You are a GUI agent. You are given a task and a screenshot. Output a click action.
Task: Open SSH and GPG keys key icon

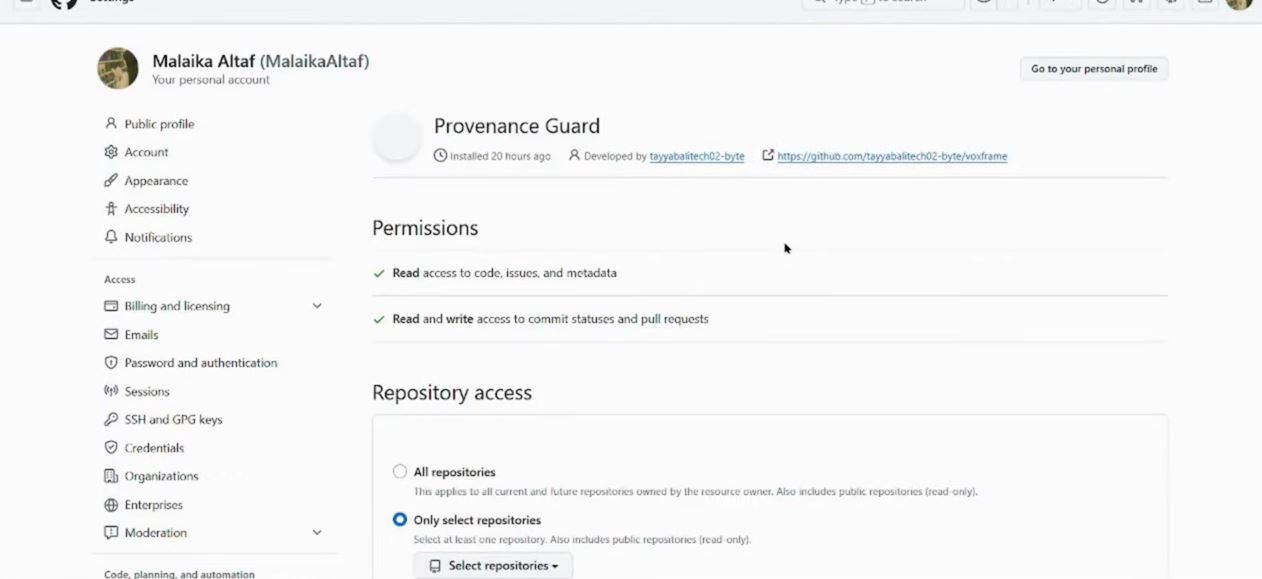click(x=111, y=420)
